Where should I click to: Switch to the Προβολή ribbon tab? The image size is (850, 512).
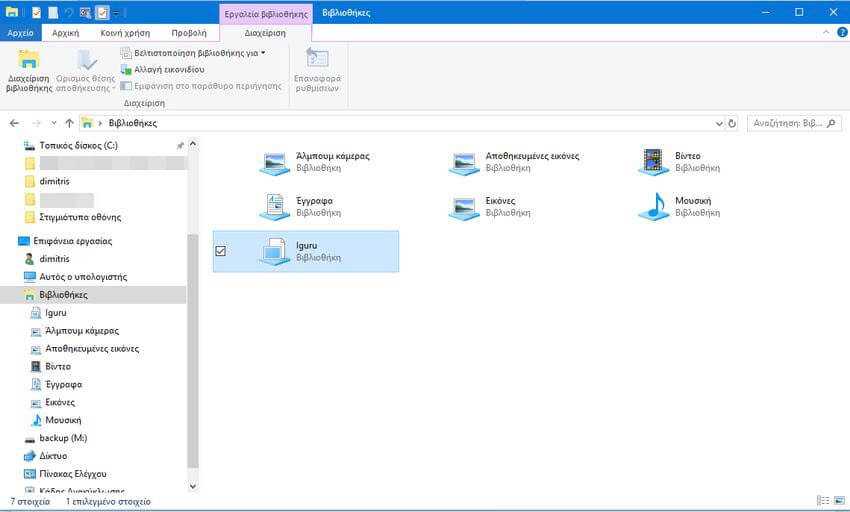(189, 33)
